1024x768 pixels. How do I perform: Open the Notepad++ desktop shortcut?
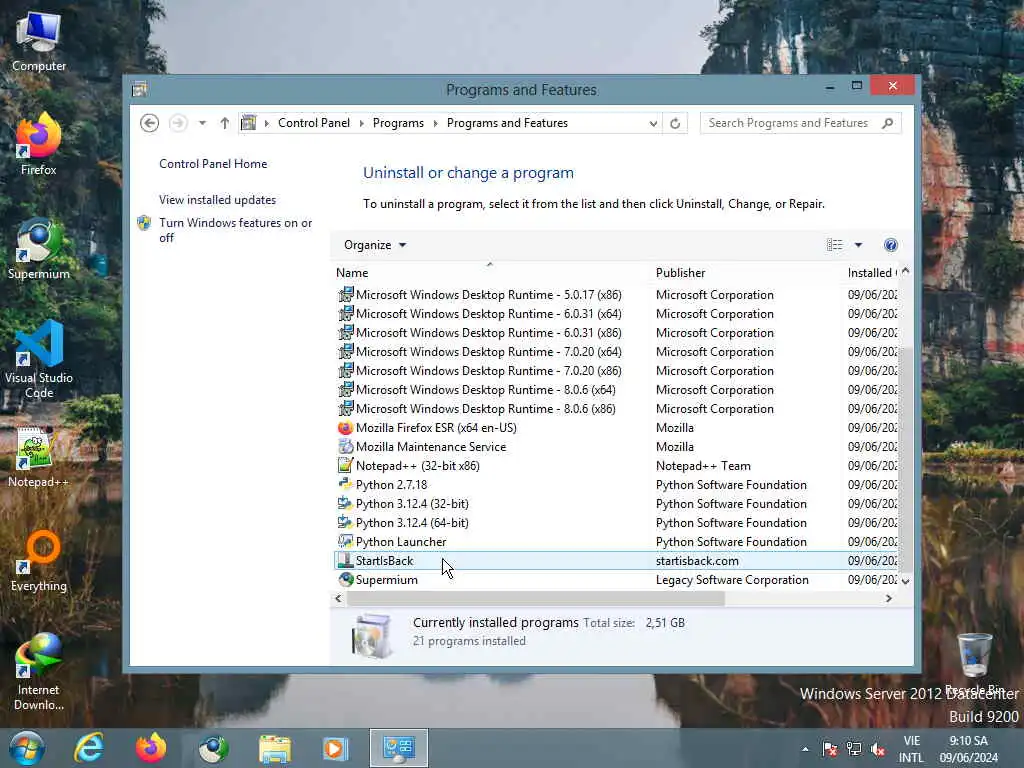39,457
